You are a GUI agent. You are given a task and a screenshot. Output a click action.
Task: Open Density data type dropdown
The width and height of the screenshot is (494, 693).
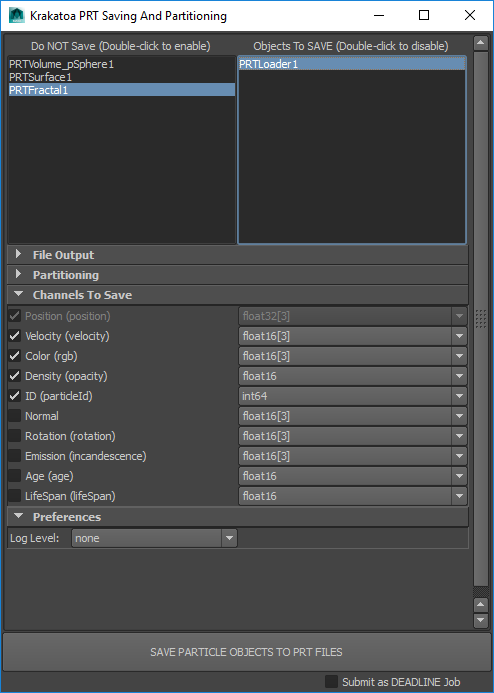(353, 376)
